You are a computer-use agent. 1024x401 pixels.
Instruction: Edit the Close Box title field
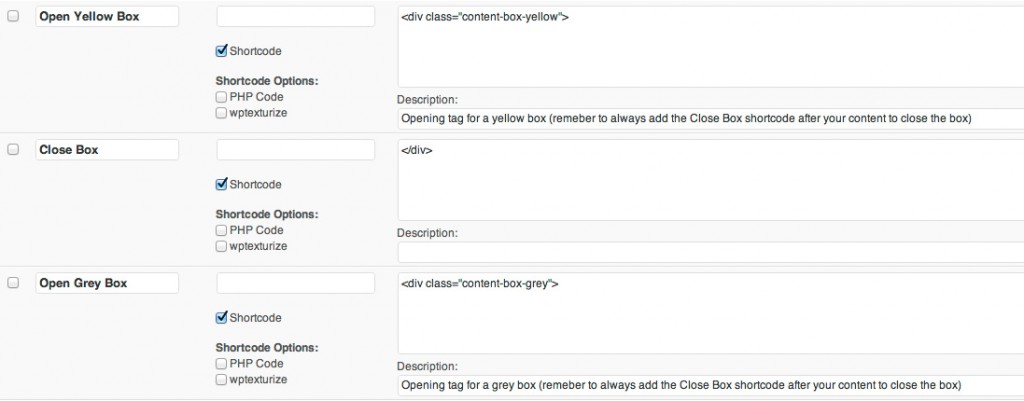click(107, 150)
